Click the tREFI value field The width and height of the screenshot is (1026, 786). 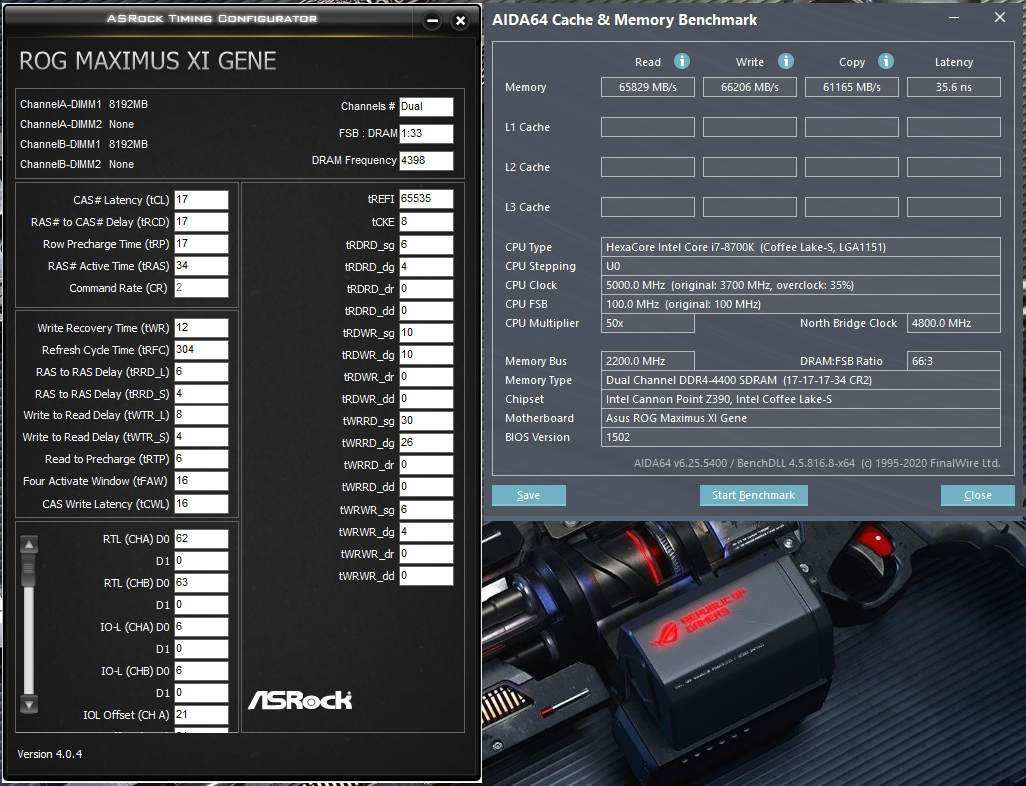click(427, 199)
